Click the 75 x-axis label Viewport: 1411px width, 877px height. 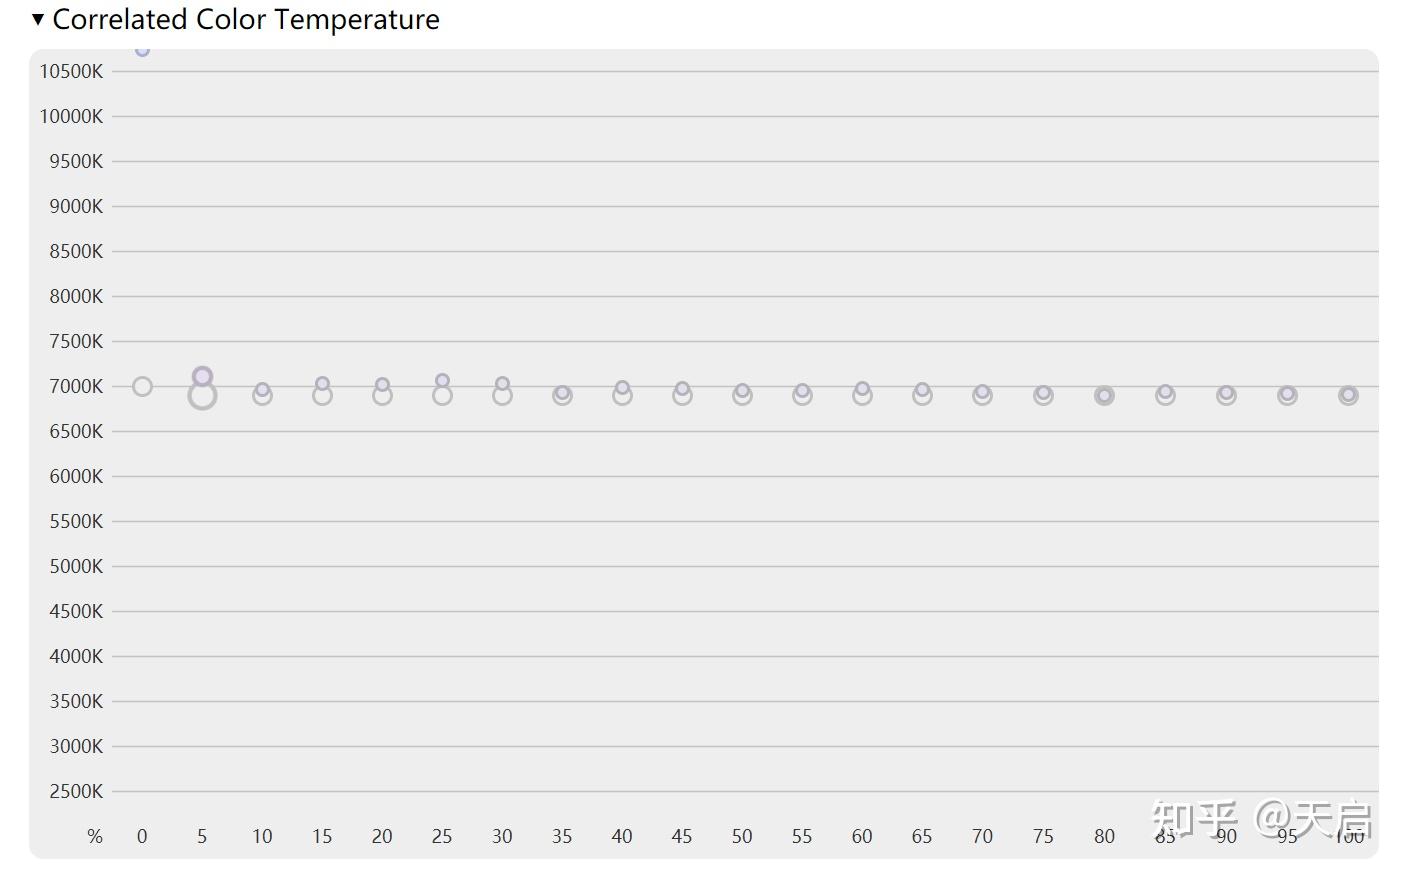pos(1043,836)
